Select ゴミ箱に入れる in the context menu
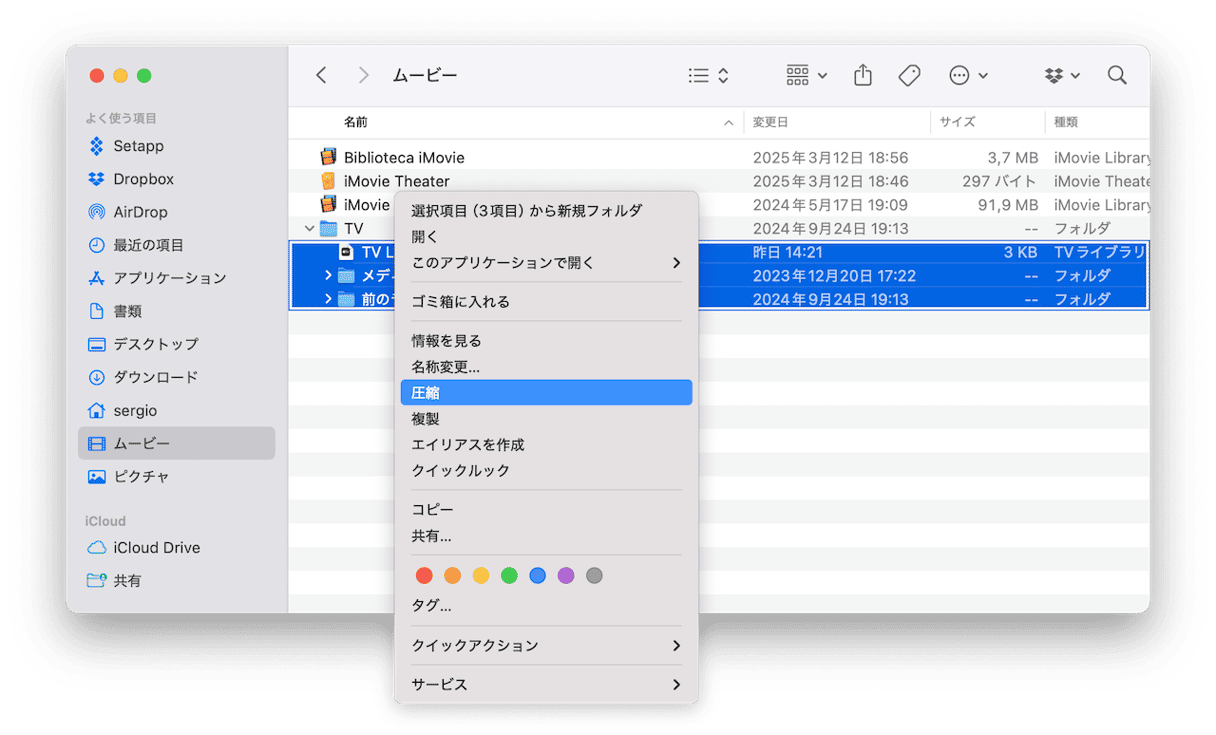 click(x=461, y=301)
